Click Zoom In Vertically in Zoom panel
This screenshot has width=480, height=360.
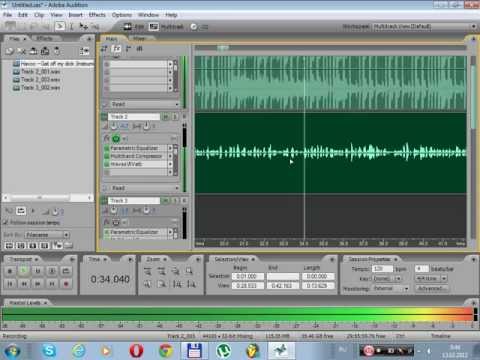(x=177, y=284)
